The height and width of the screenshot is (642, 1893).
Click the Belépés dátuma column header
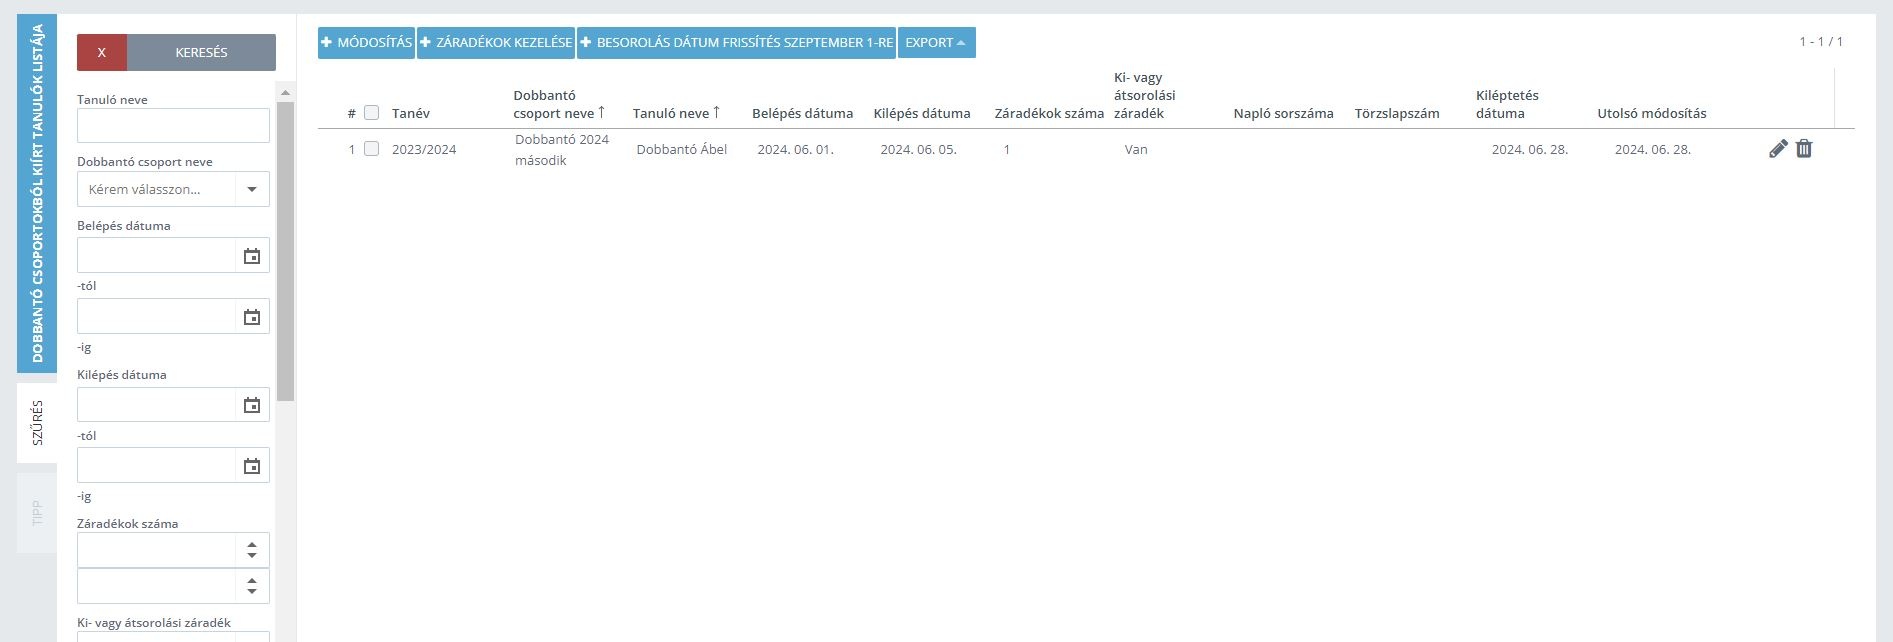coord(802,113)
